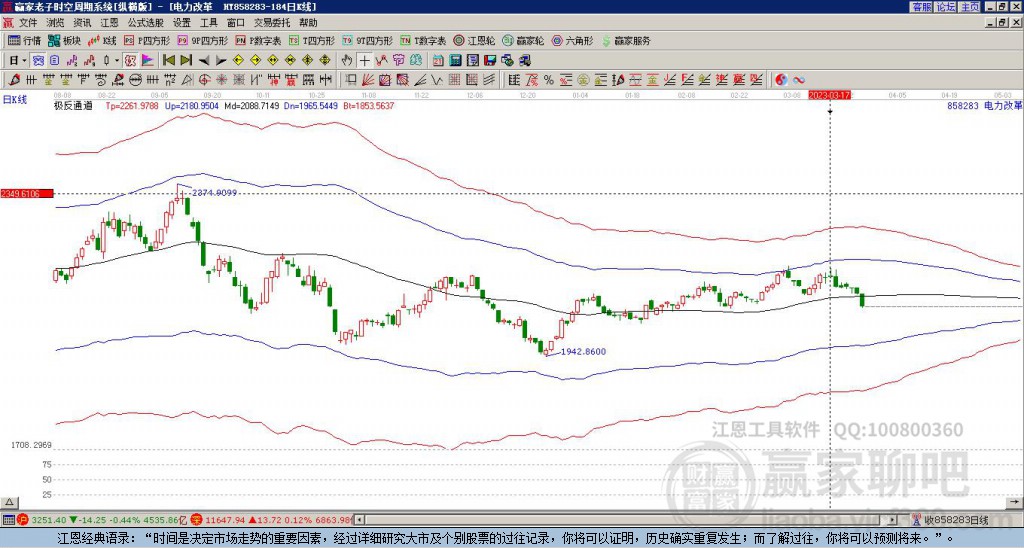Click the 深 index status icon
1024x548 pixels.
[197, 520]
